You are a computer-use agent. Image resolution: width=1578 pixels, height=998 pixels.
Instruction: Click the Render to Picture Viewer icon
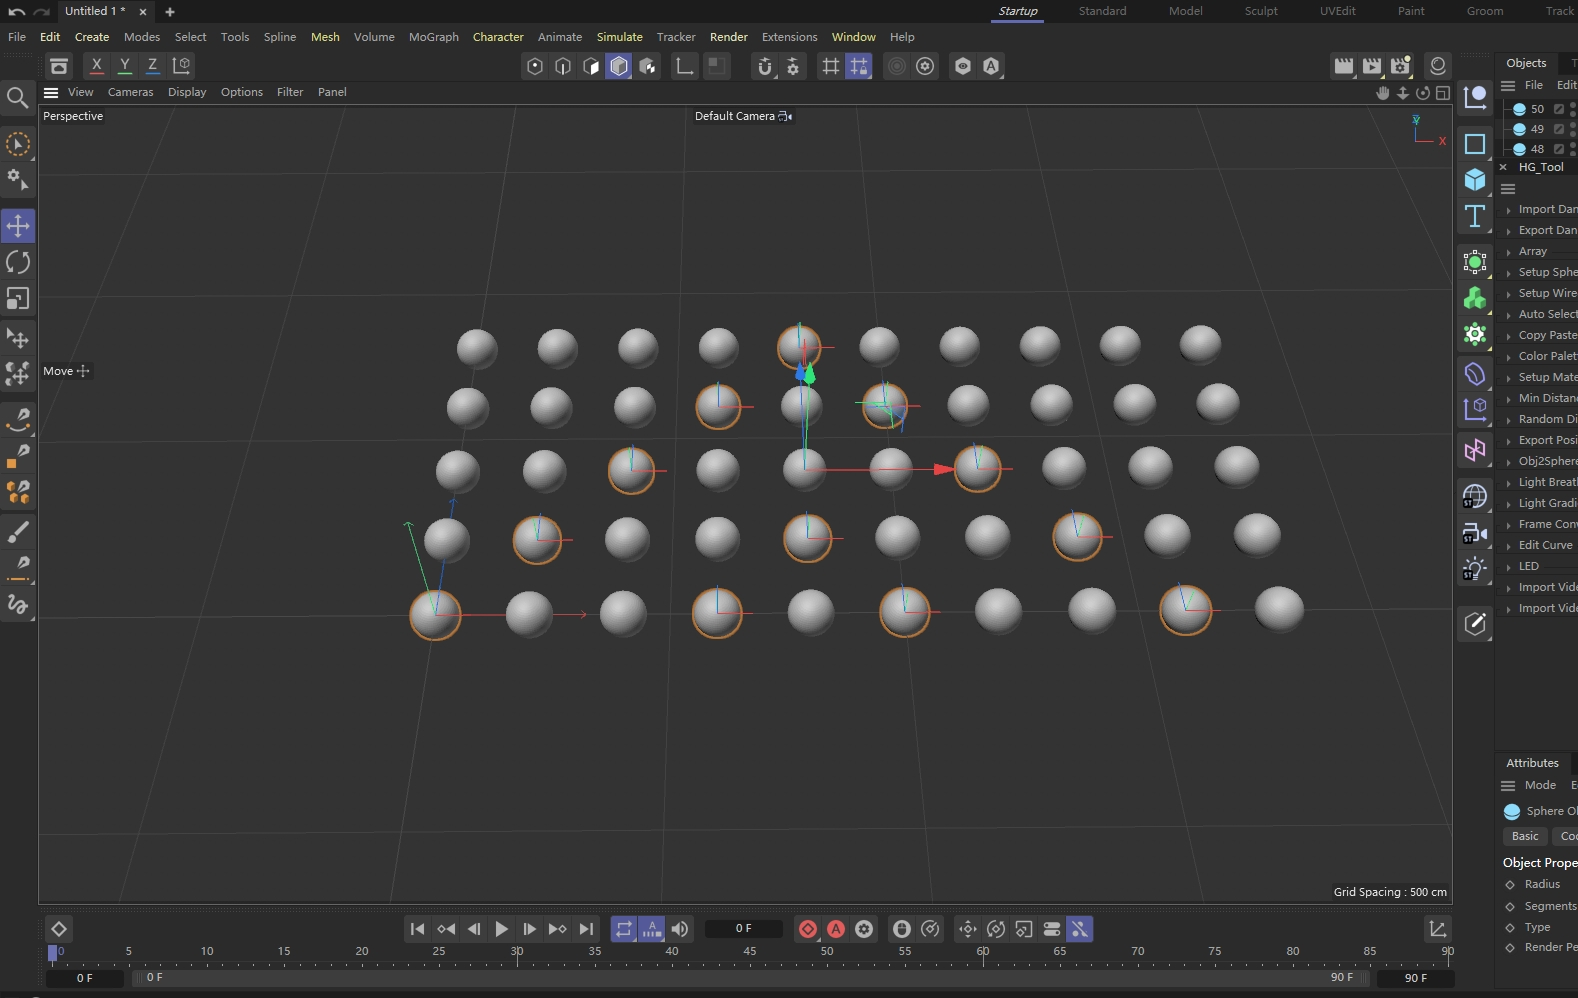pos(1372,66)
